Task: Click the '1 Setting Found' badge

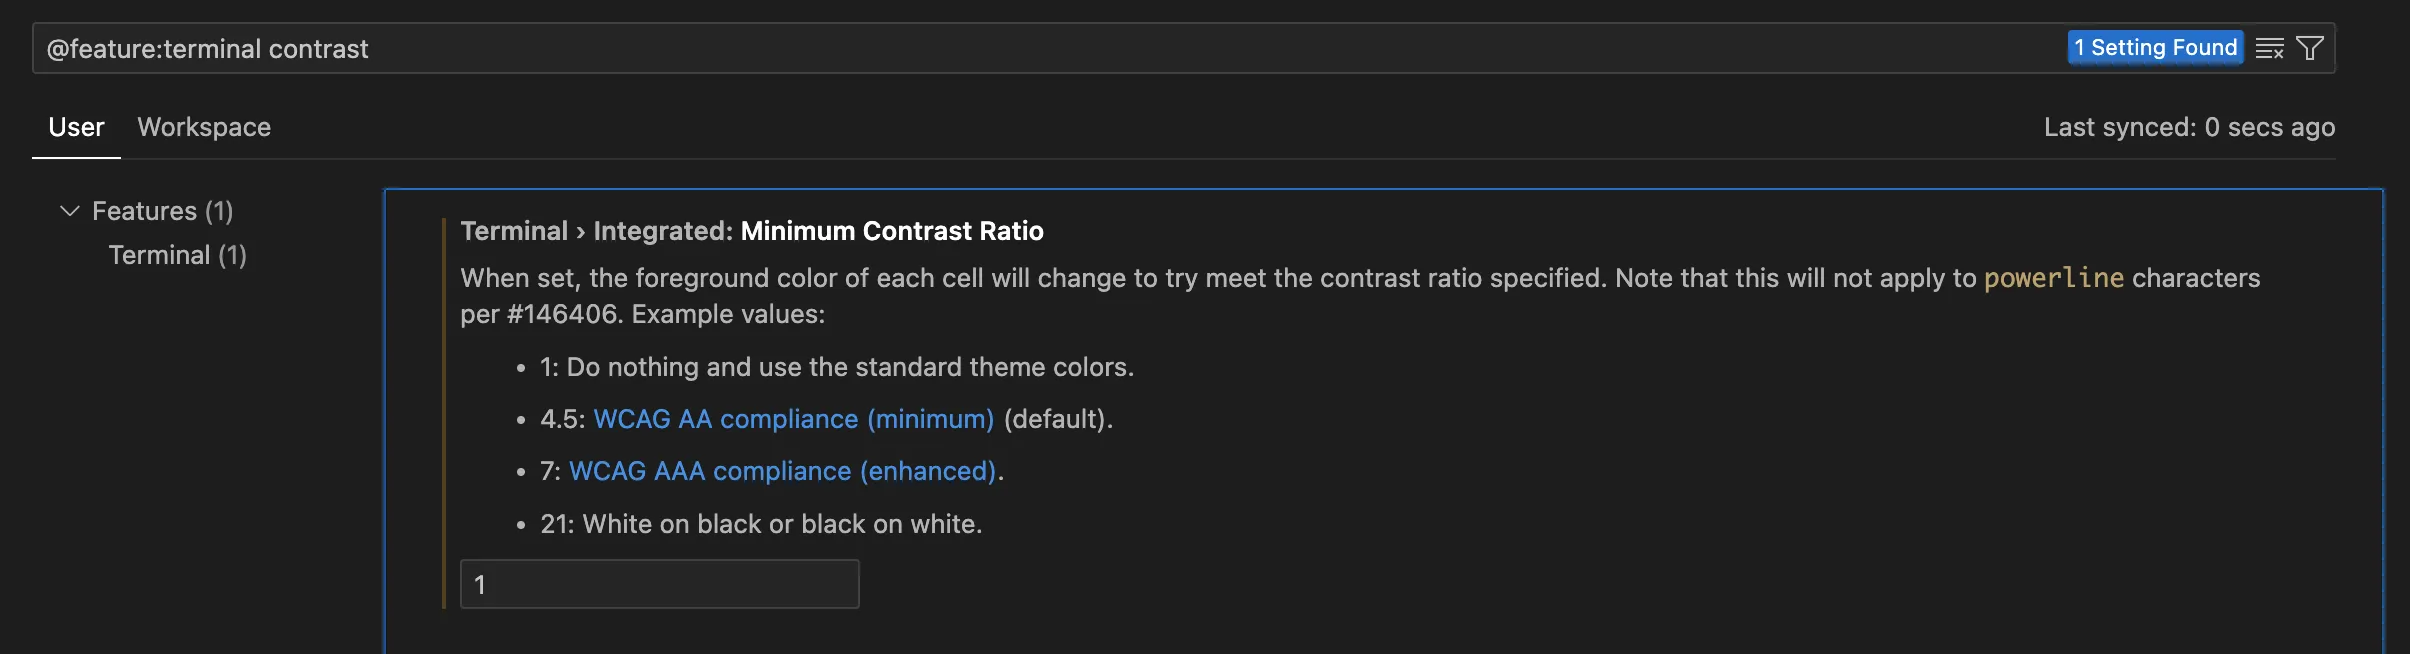Action: pos(2154,48)
